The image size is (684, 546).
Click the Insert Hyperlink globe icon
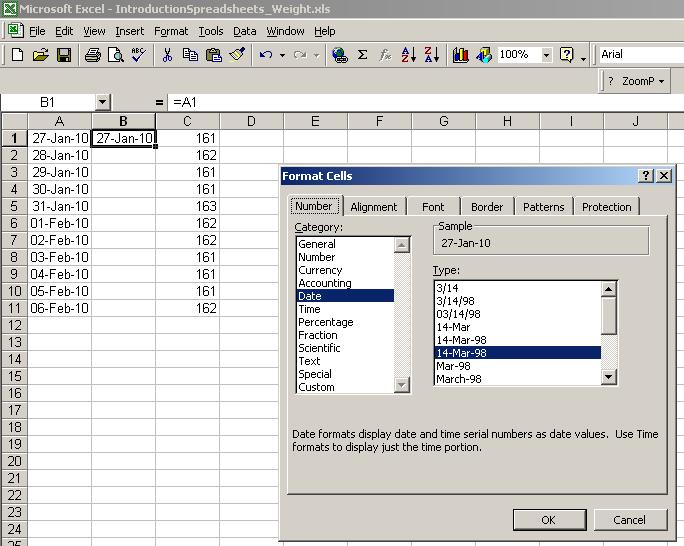(x=339, y=55)
